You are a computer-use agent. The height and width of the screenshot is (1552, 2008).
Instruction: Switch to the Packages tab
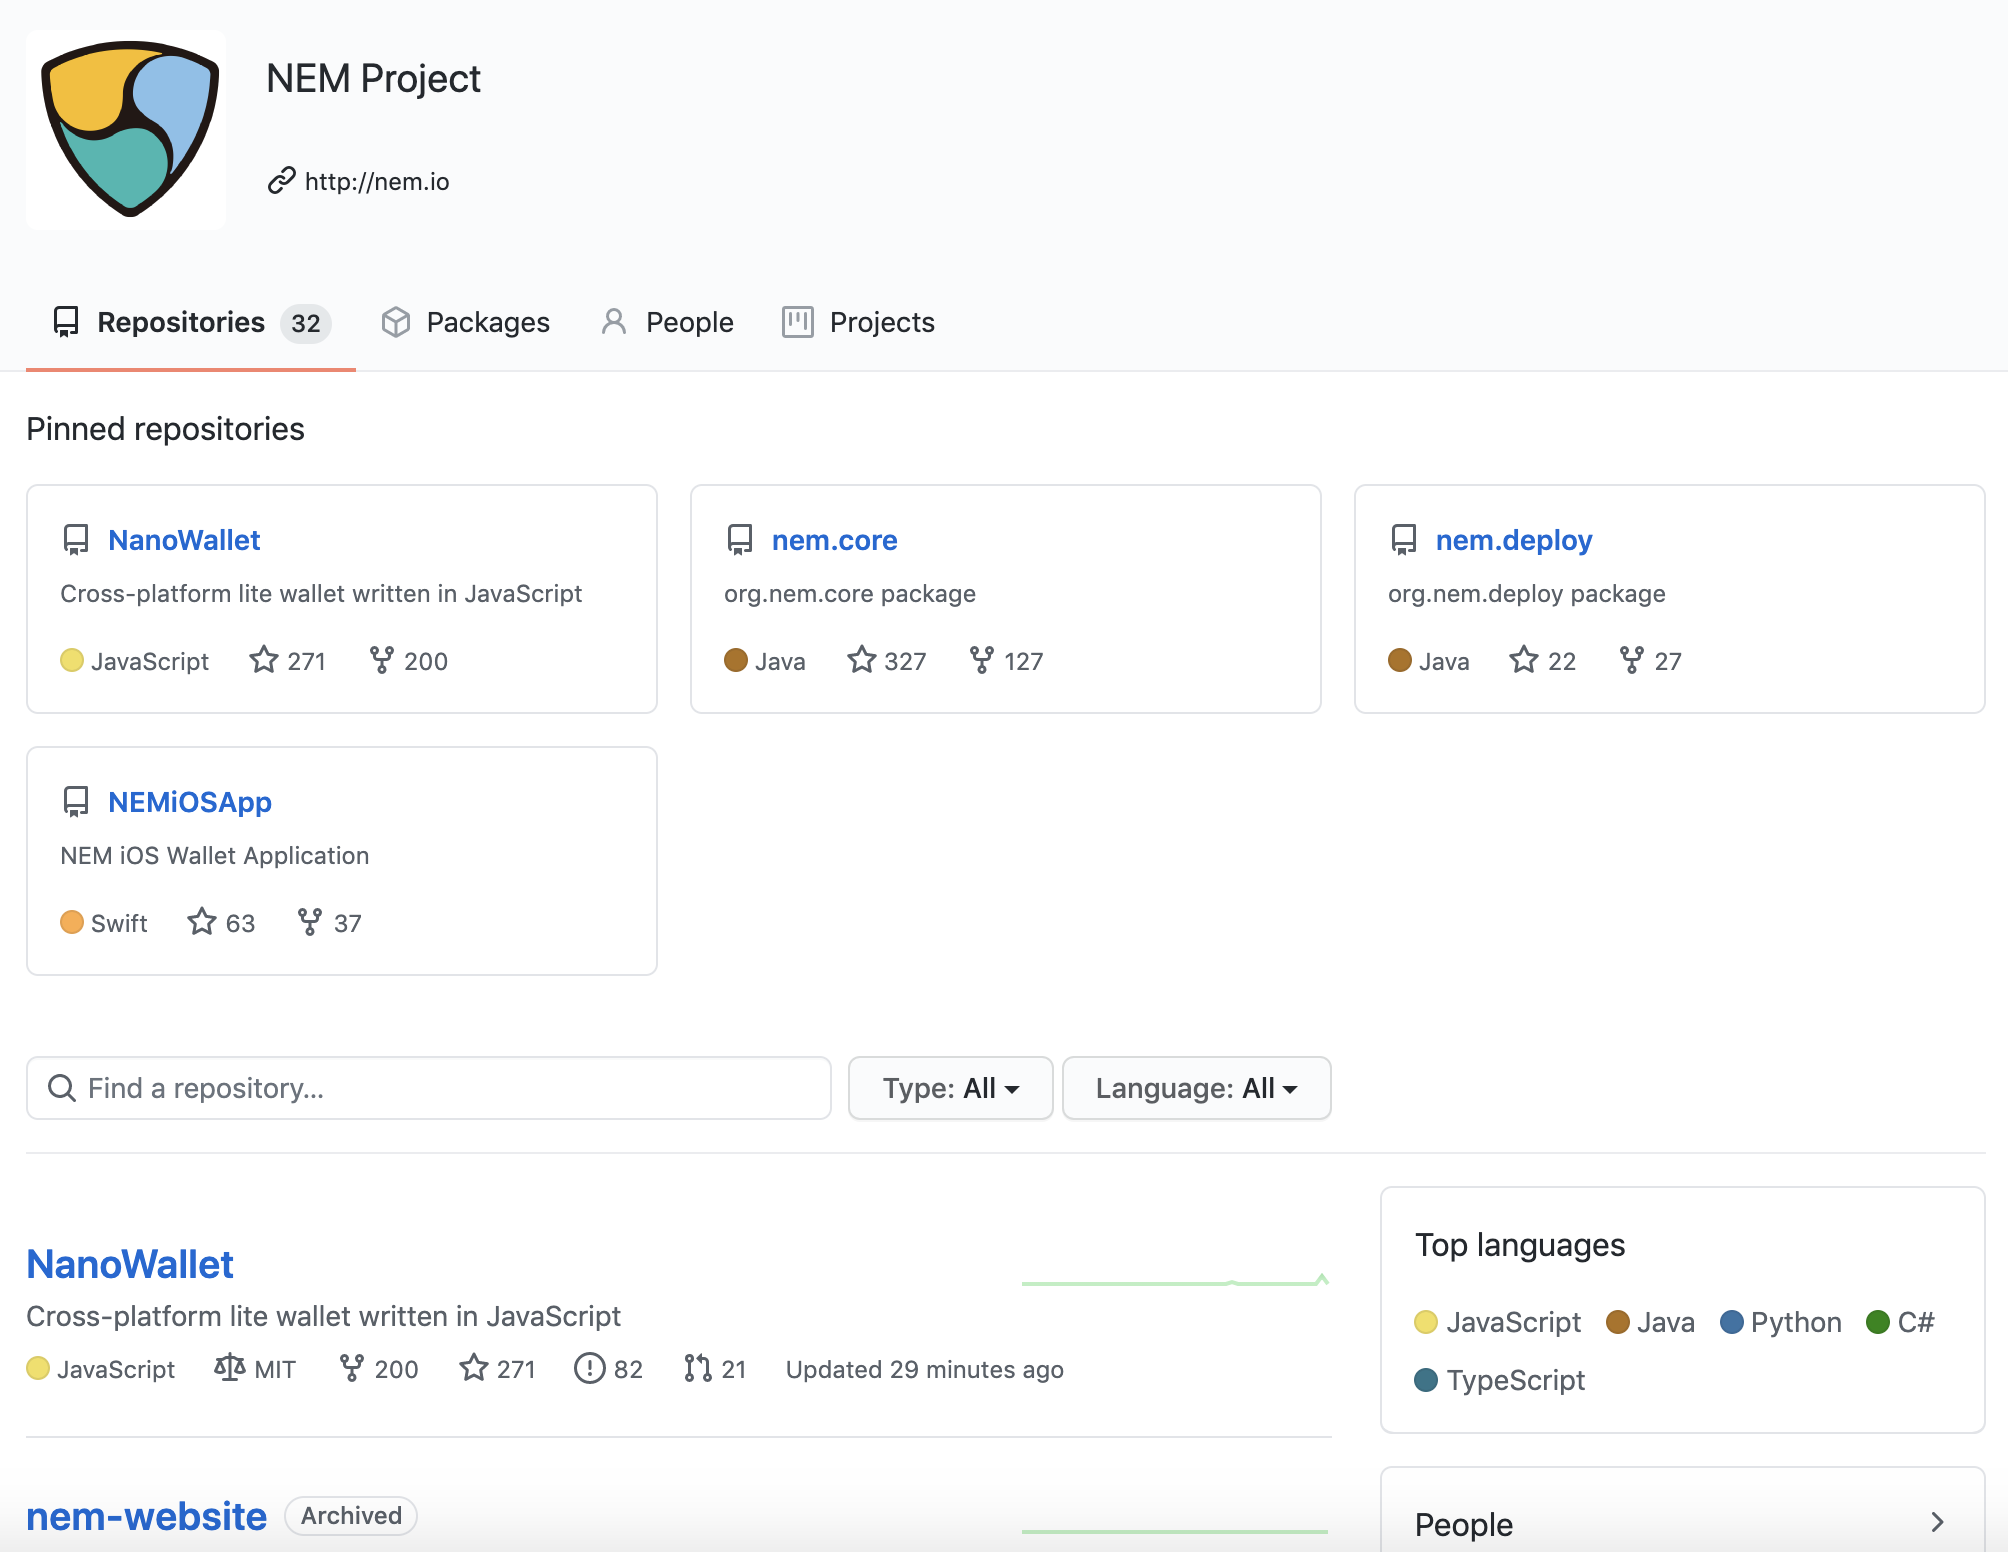click(466, 322)
